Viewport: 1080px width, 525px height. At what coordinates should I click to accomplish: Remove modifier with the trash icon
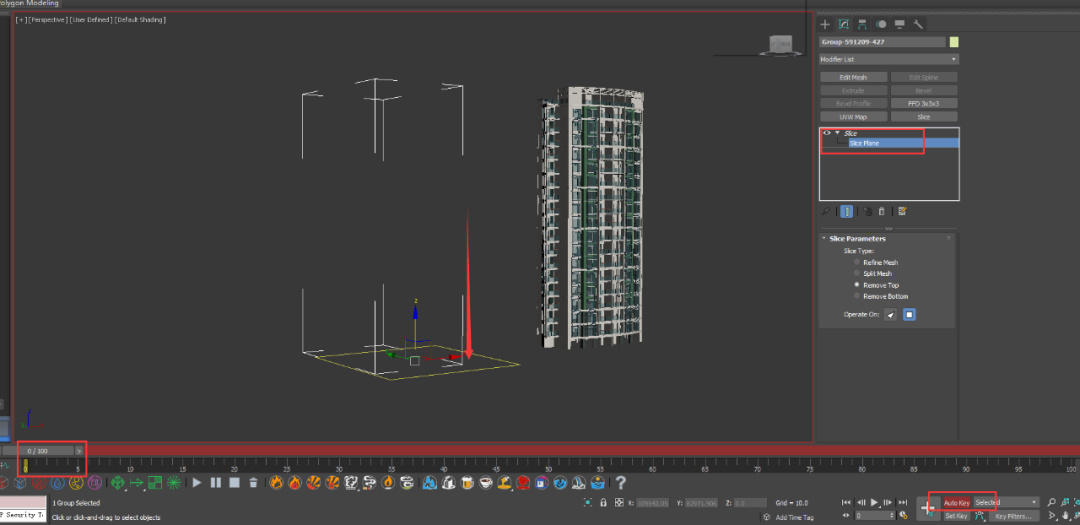pyautogui.click(x=882, y=212)
